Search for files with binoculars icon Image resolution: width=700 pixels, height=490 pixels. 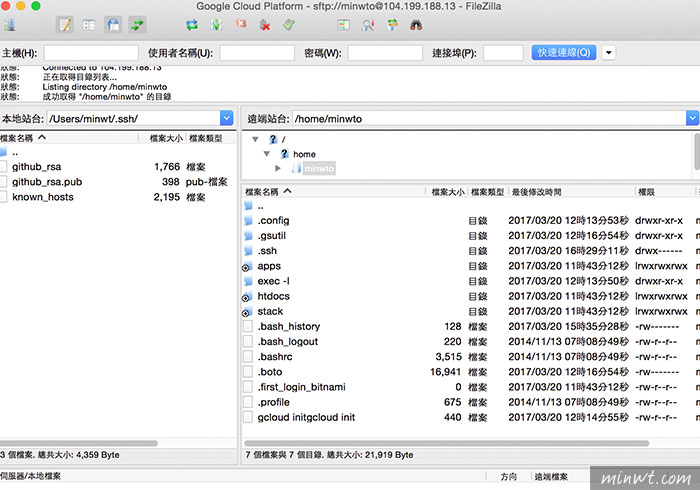[x=416, y=25]
